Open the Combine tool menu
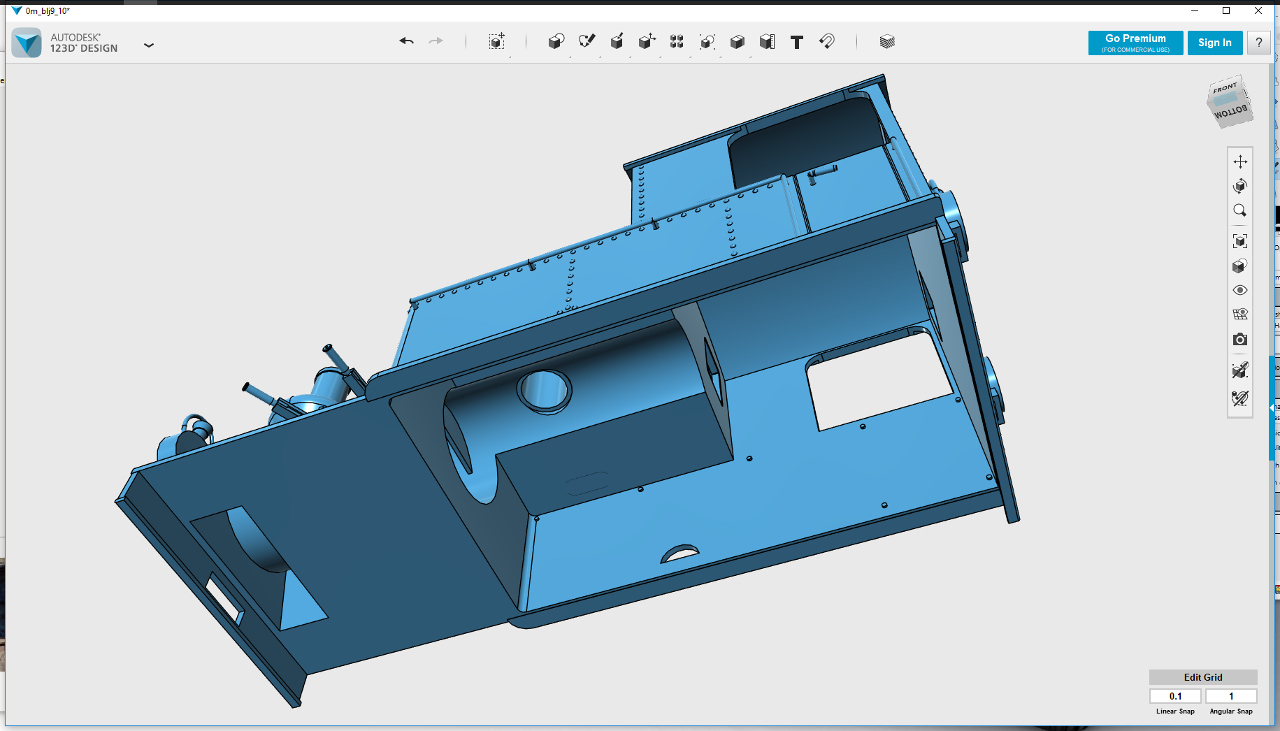The width and height of the screenshot is (1280, 731). tap(737, 41)
